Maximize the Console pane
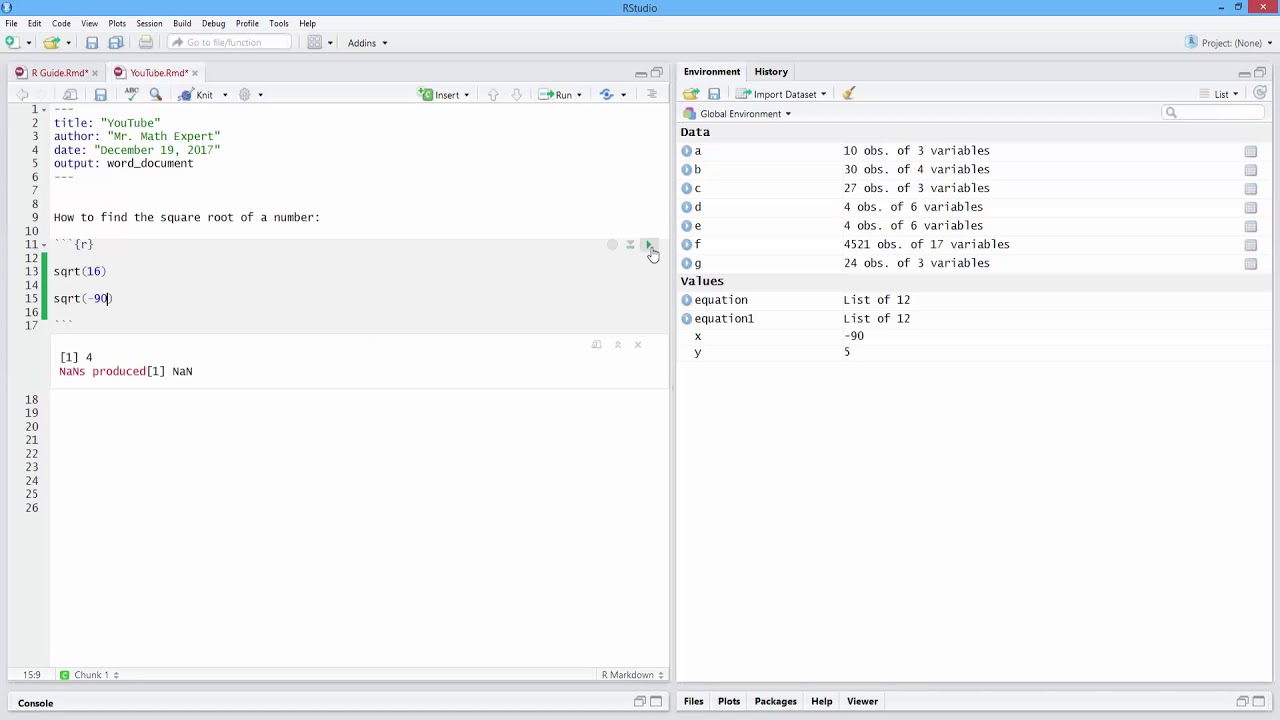Viewport: 1280px width, 720px height. pyautogui.click(x=657, y=702)
